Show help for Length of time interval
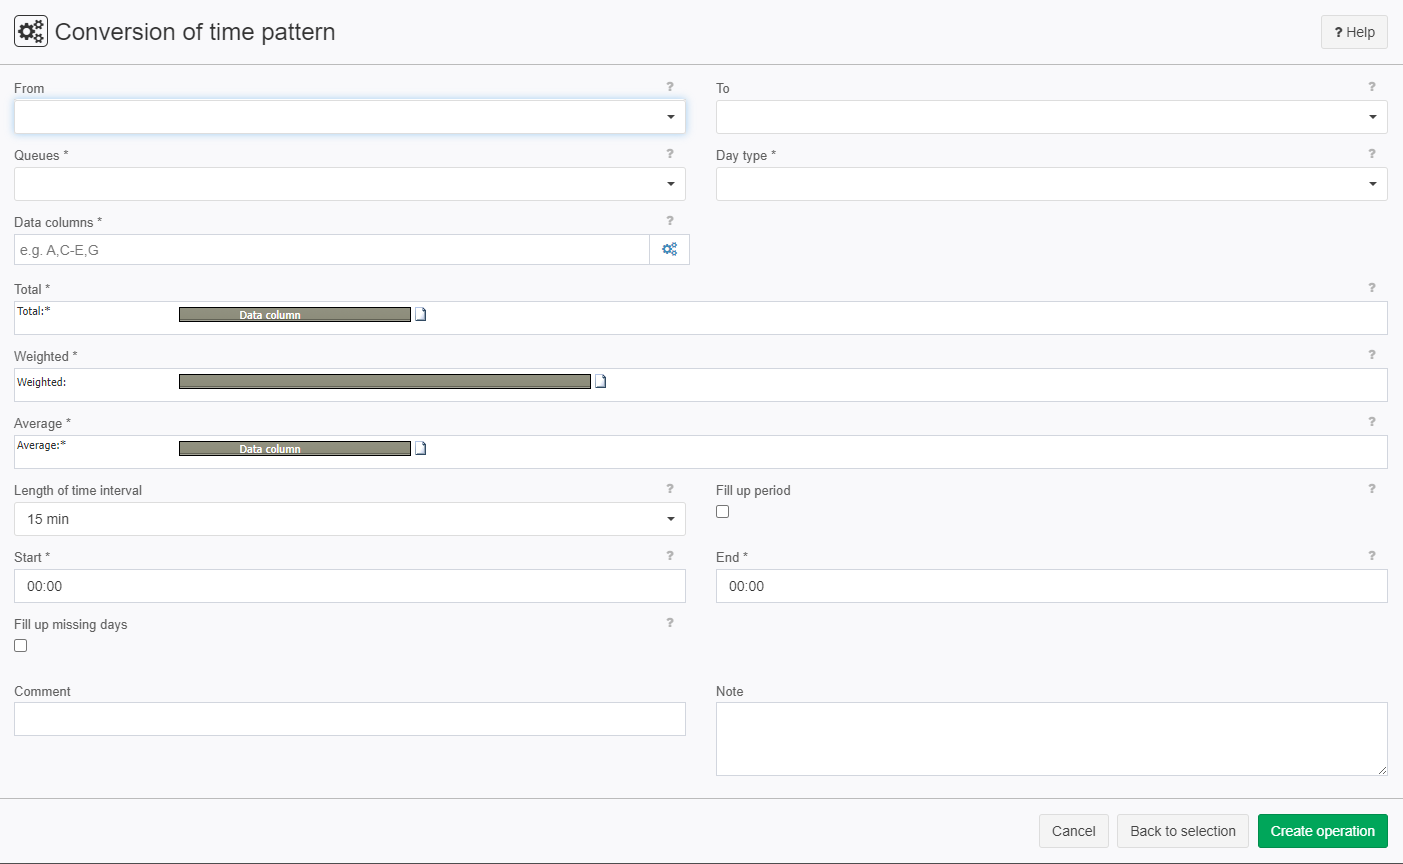The width and height of the screenshot is (1403, 864). point(670,489)
